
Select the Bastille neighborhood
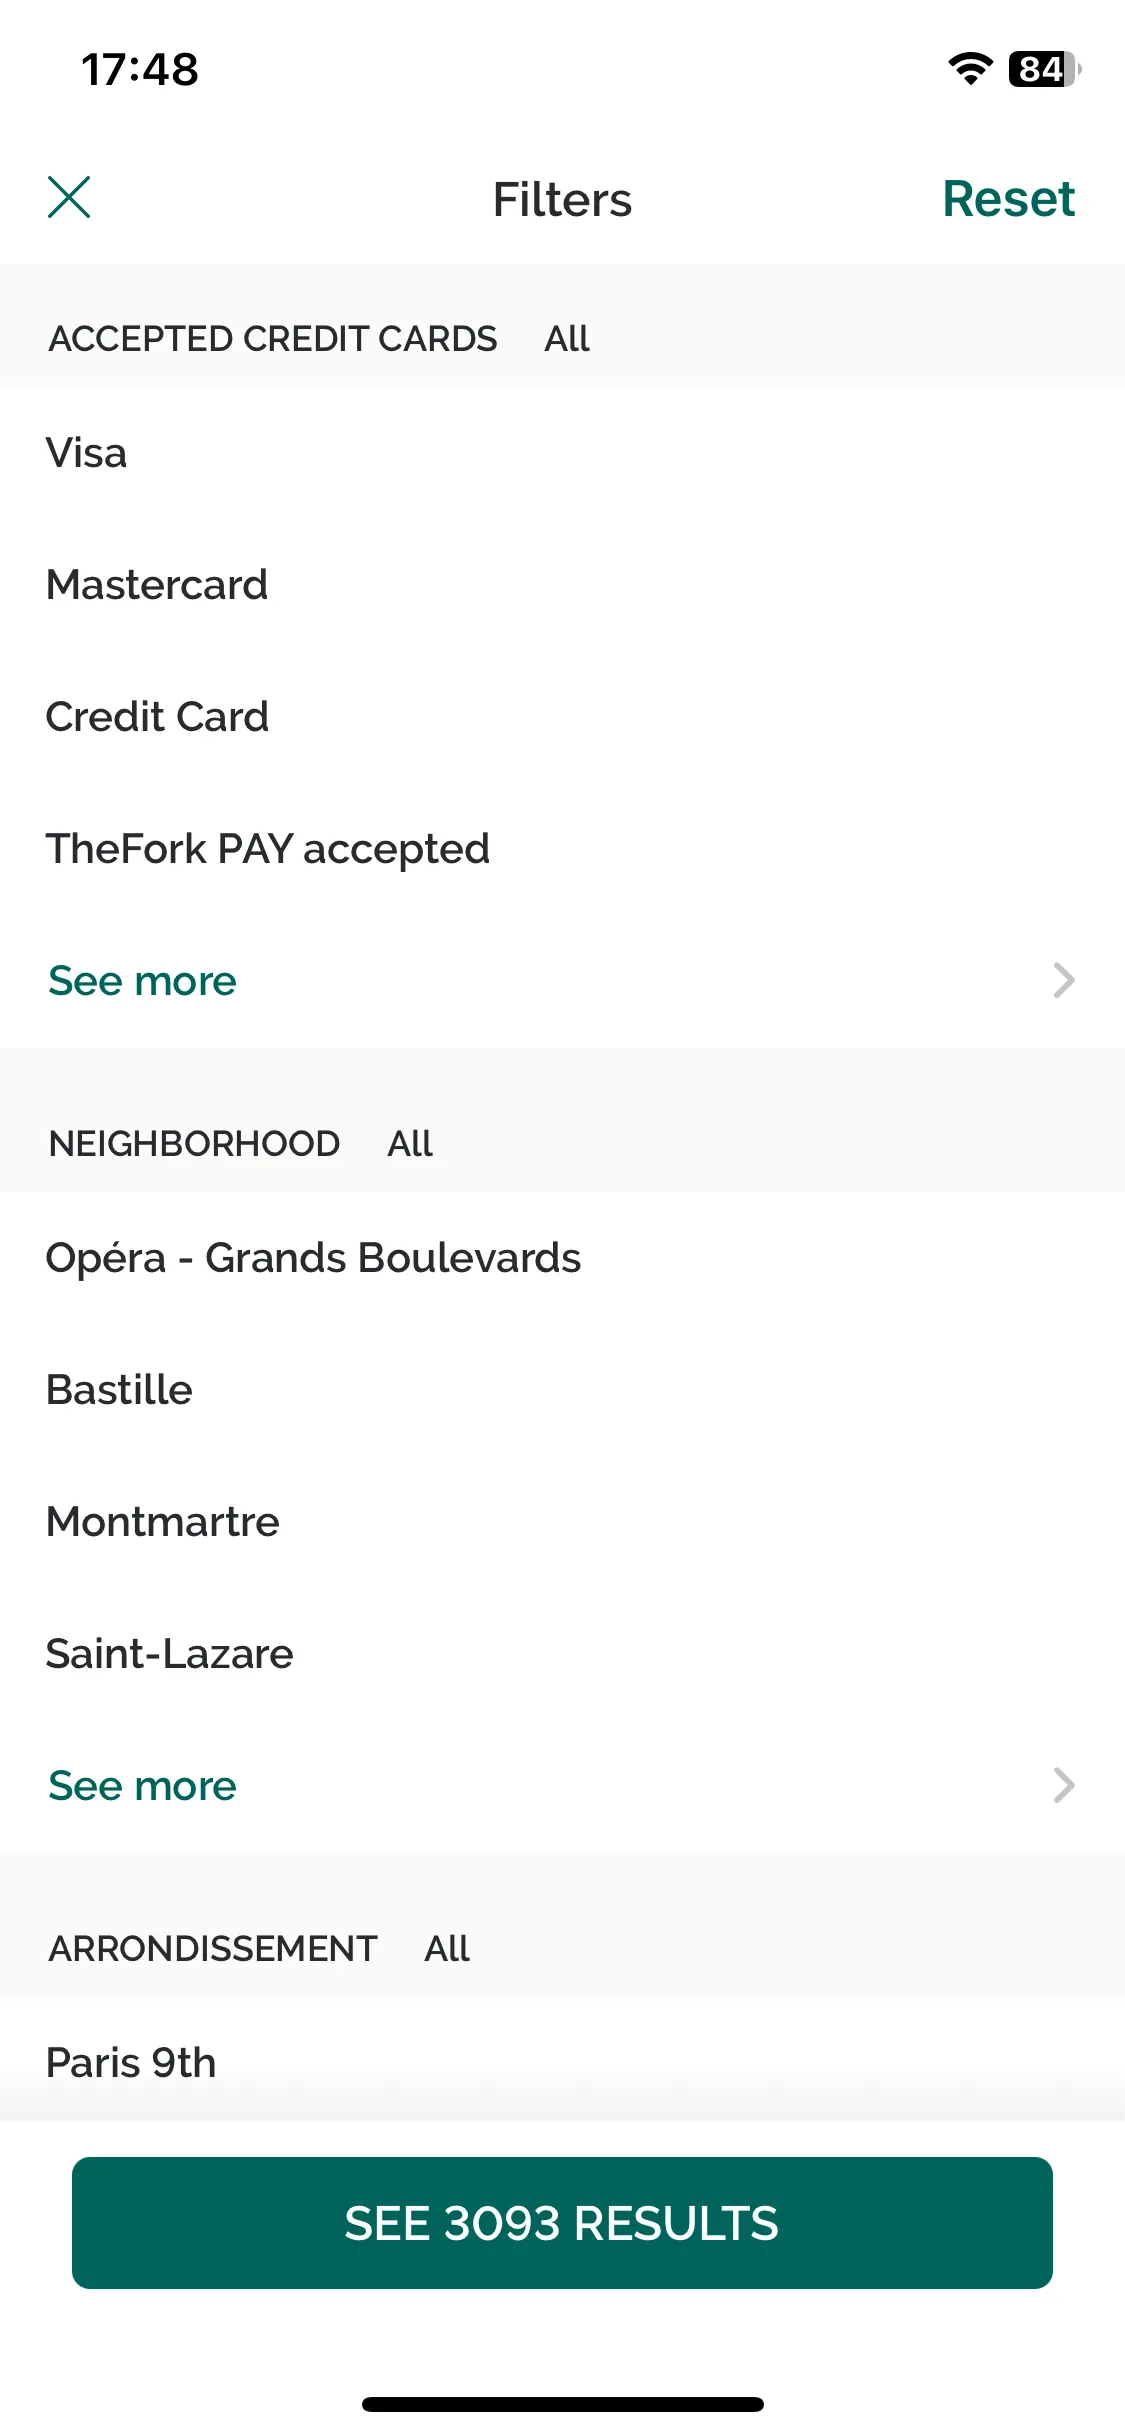coord(562,1390)
